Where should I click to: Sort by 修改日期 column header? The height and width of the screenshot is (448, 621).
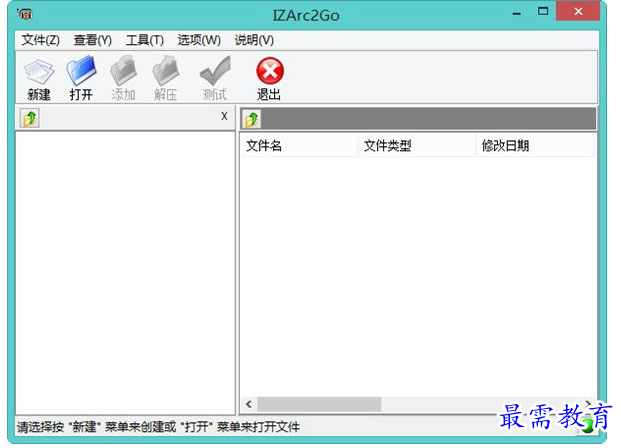pos(535,146)
